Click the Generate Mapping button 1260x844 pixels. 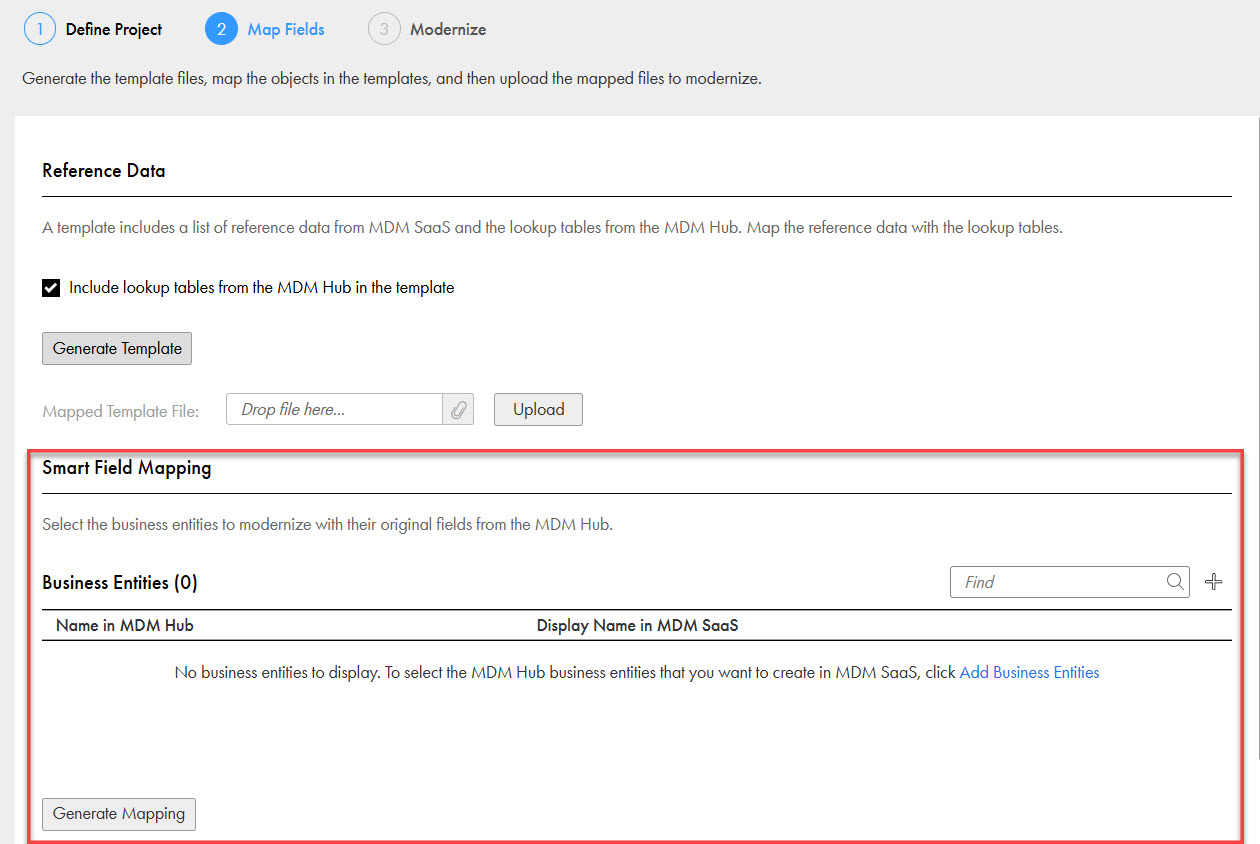119,814
